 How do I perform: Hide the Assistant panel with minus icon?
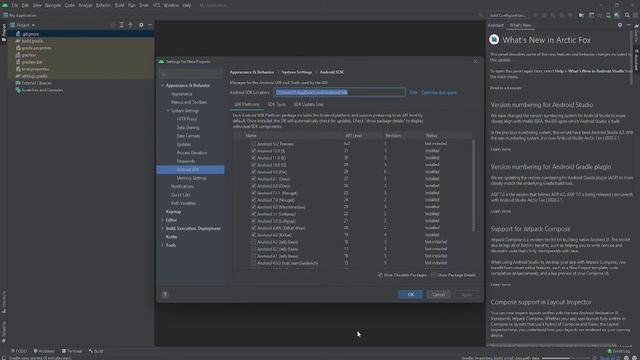[x=629, y=25]
